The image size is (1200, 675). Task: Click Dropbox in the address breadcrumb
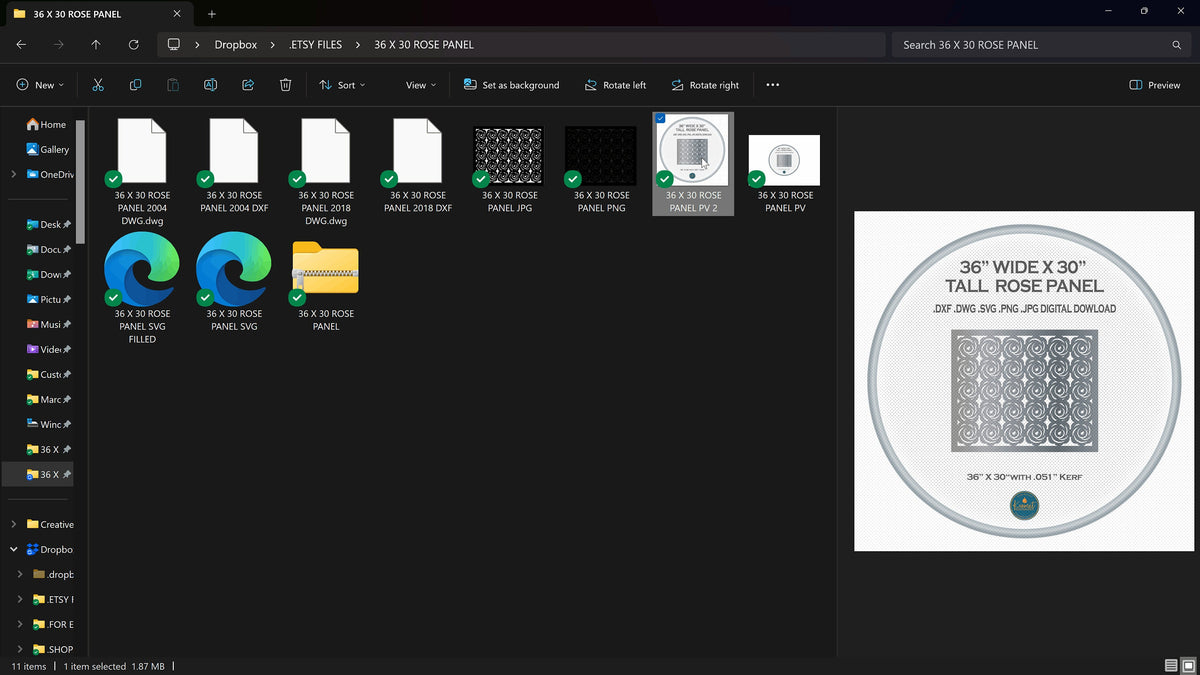[x=236, y=45]
